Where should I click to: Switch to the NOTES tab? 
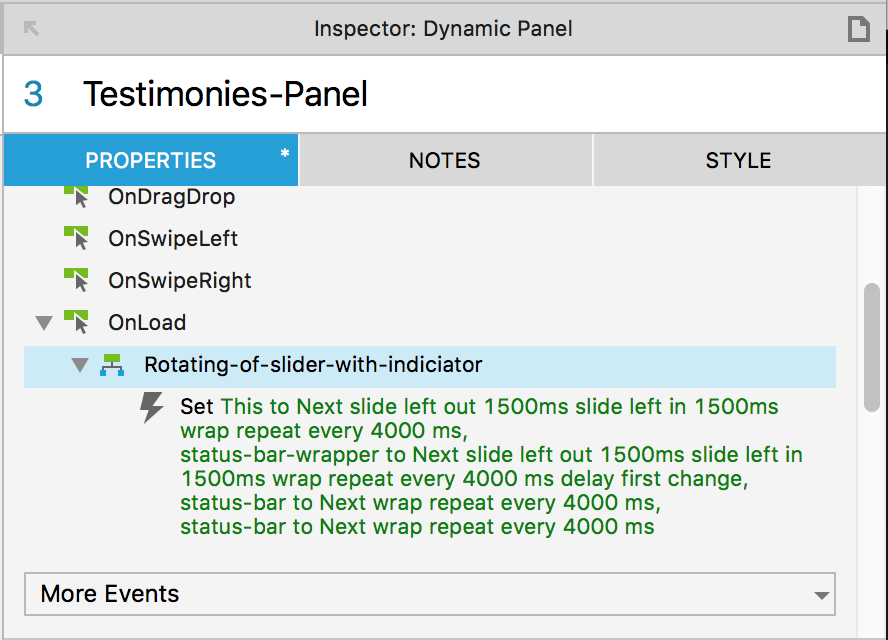point(444,160)
